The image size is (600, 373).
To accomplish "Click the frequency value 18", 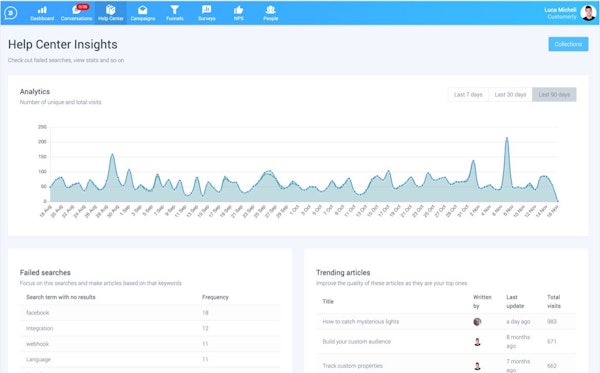I will click(x=205, y=313).
